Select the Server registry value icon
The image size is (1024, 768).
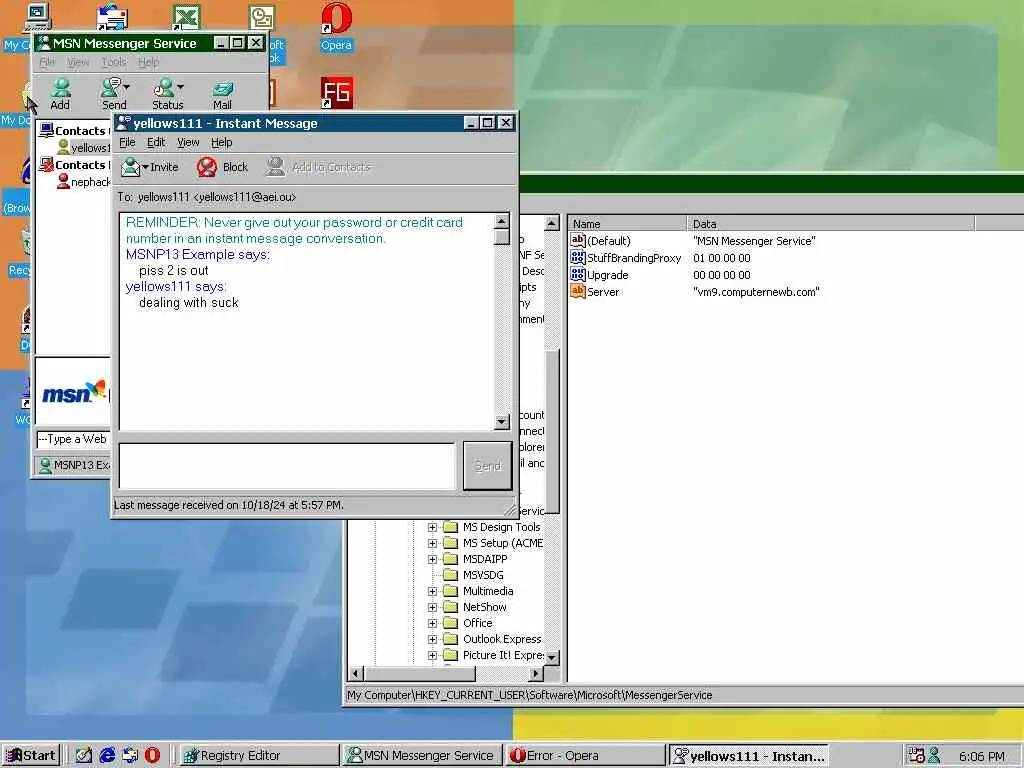[x=577, y=292]
